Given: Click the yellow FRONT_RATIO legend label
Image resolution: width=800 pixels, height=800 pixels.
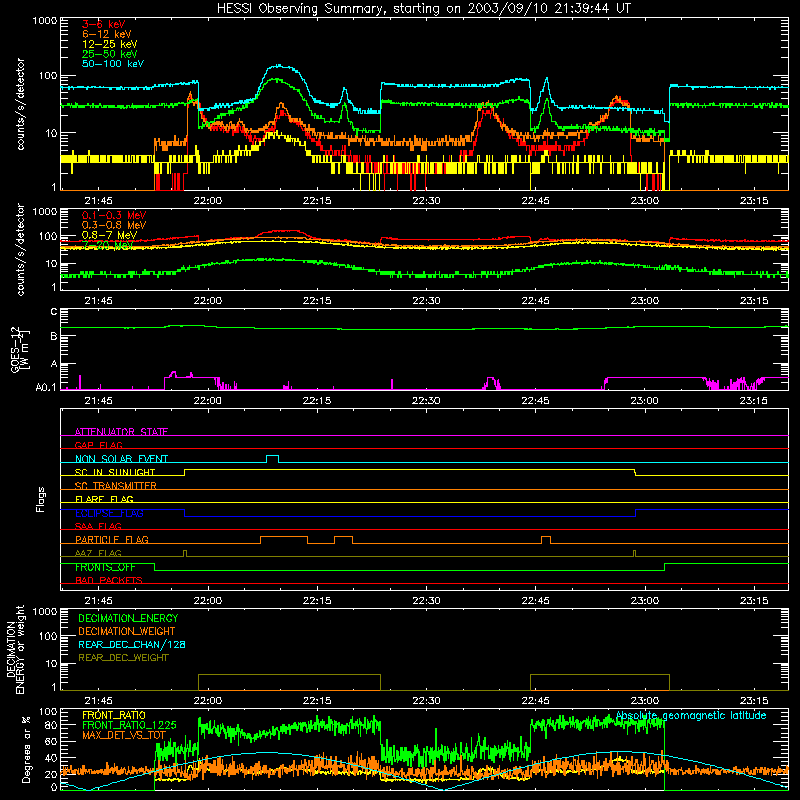Looking at the screenshot, I should pos(114,715).
